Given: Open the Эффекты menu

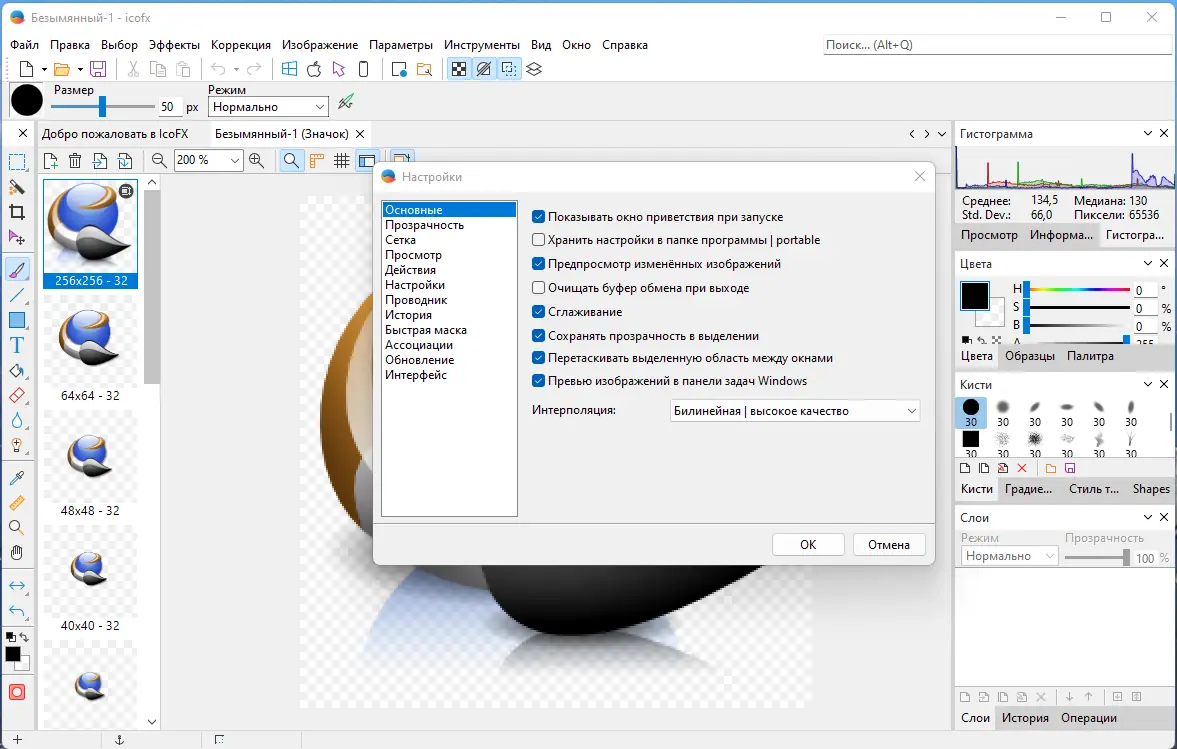Looking at the screenshot, I should coord(174,45).
